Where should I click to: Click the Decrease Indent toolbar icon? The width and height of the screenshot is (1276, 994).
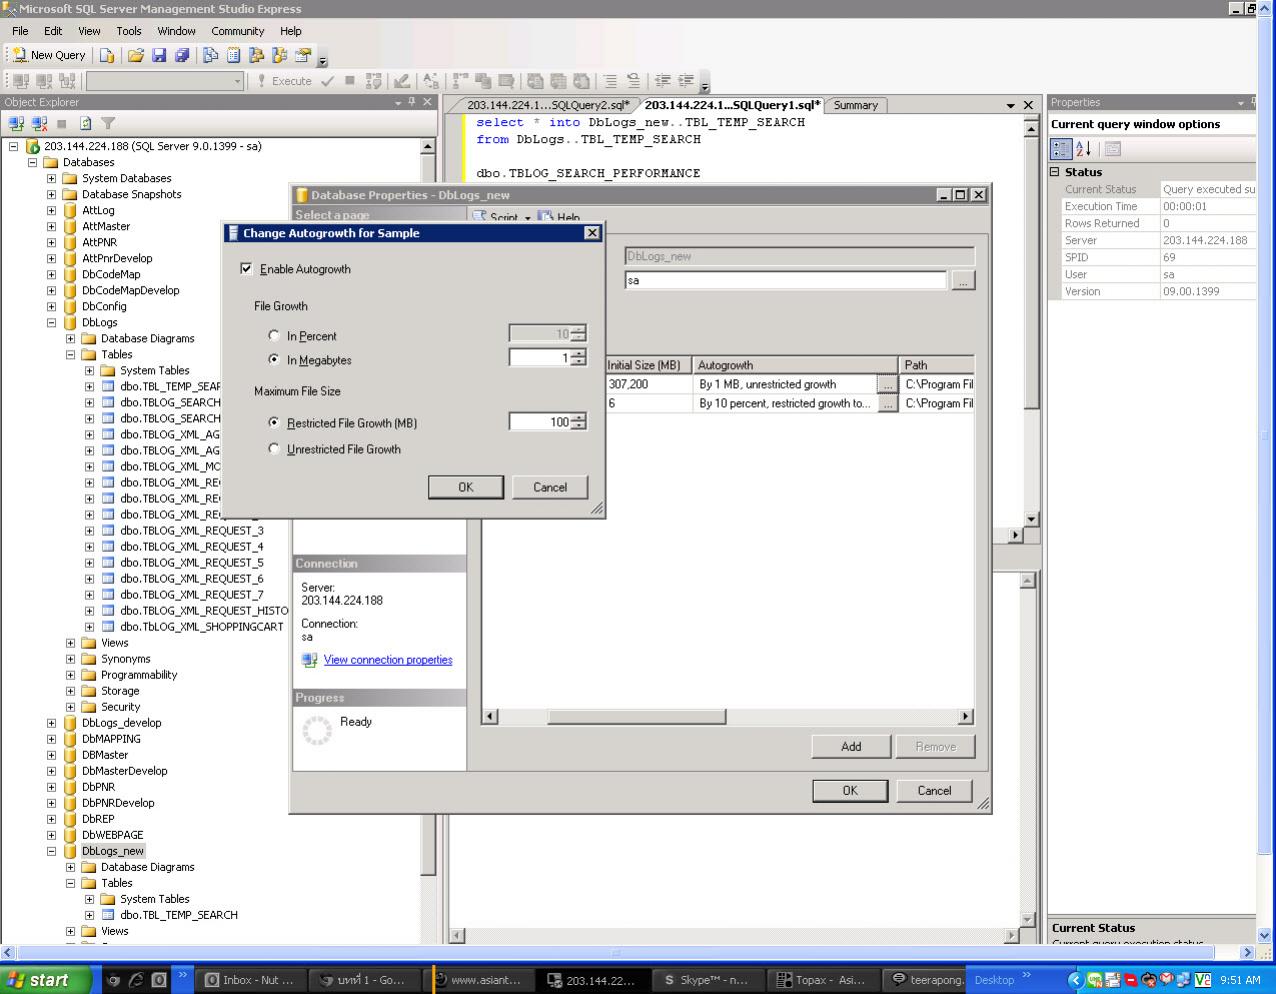coord(663,81)
